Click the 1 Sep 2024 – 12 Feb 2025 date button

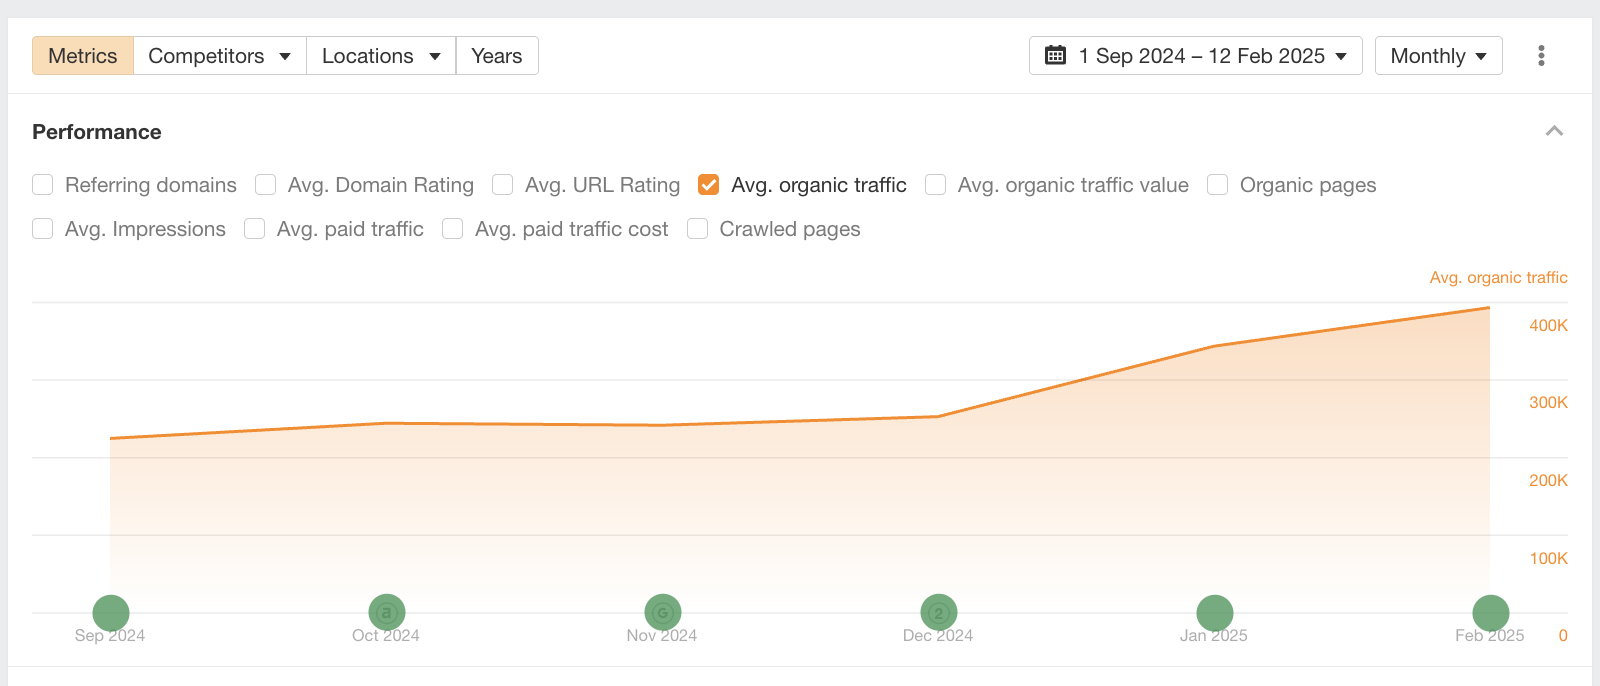[1196, 56]
